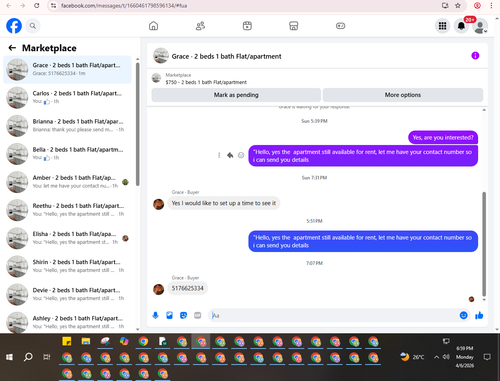
Task: Click in the Aa message input field
Action: 333,315
